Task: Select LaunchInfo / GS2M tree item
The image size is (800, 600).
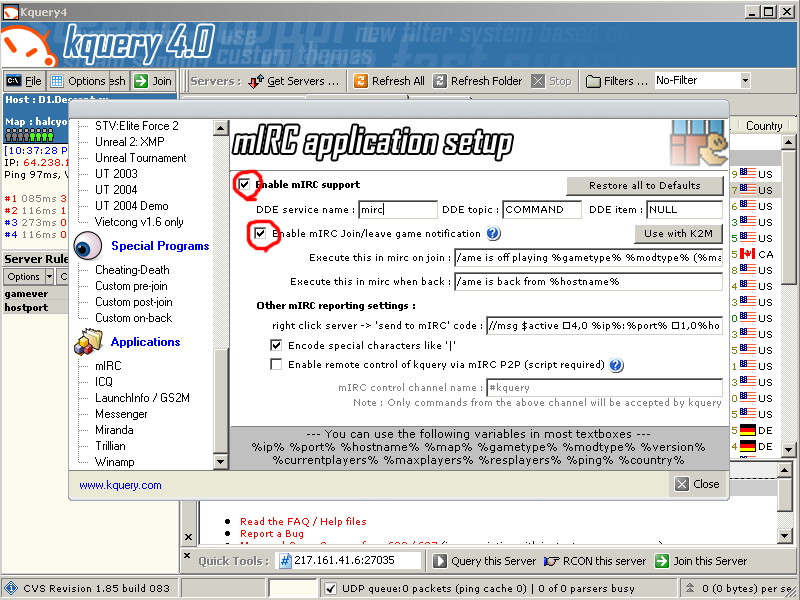Action: tap(142, 397)
